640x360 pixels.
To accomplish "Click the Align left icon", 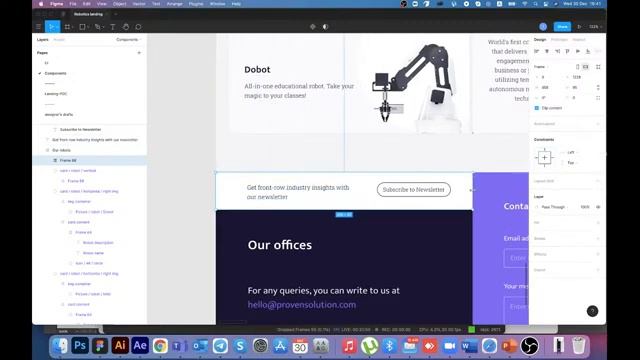I will tap(537, 51).
